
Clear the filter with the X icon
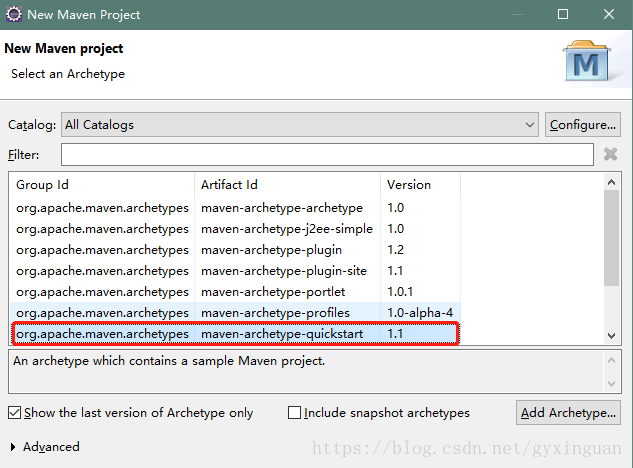(x=610, y=154)
